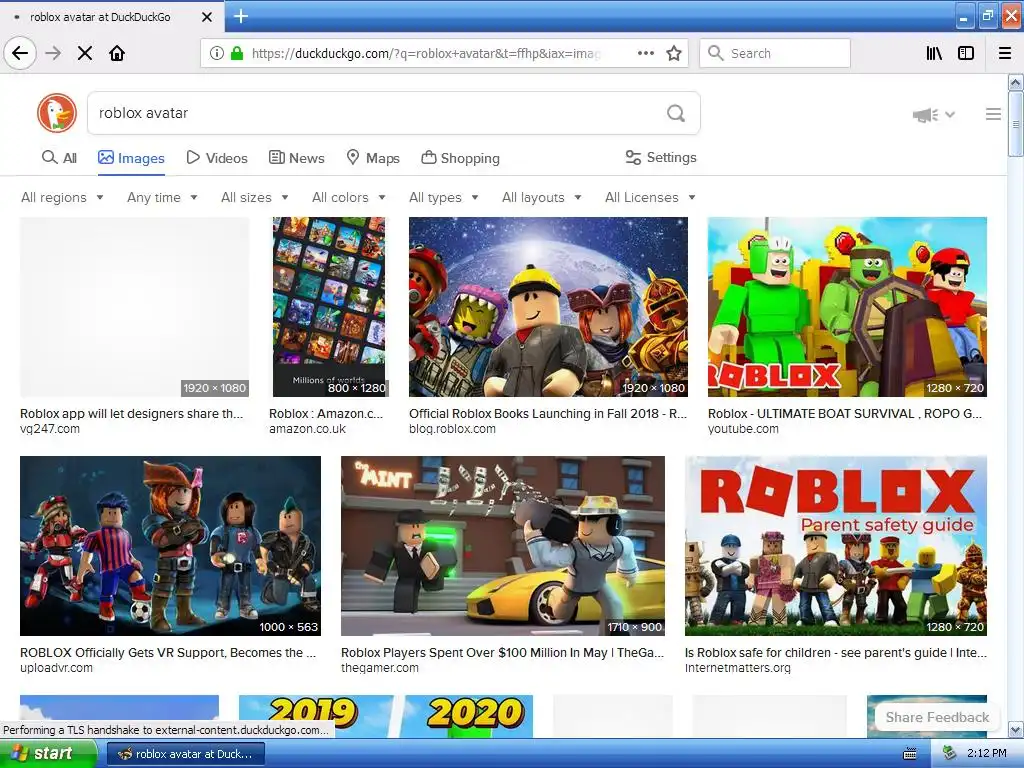Viewport: 1024px width, 768px height.
Task: Expand the All regions filter
Action: [62, 197]
